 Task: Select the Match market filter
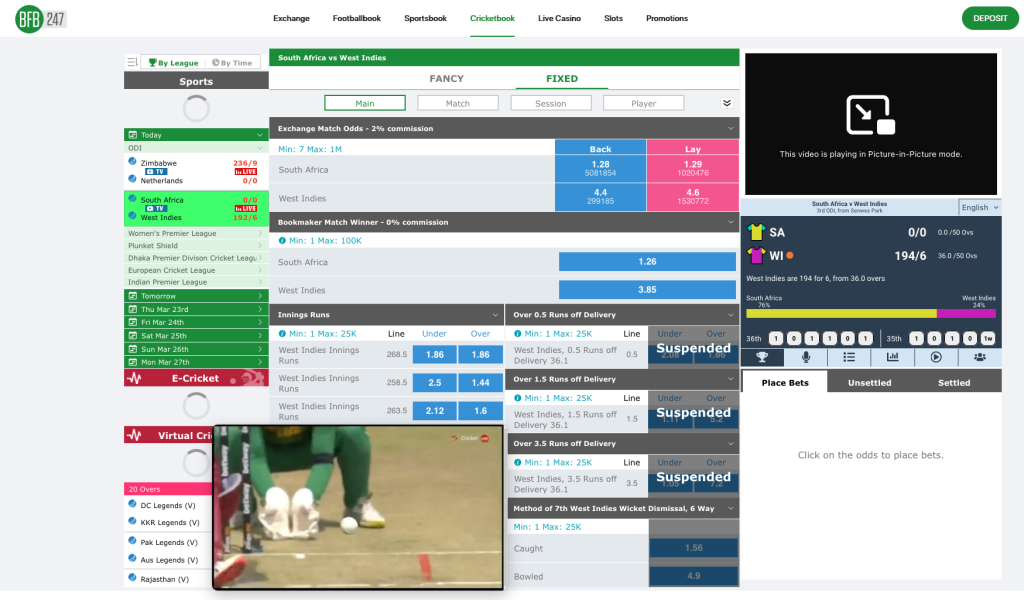tap(458, 103)
